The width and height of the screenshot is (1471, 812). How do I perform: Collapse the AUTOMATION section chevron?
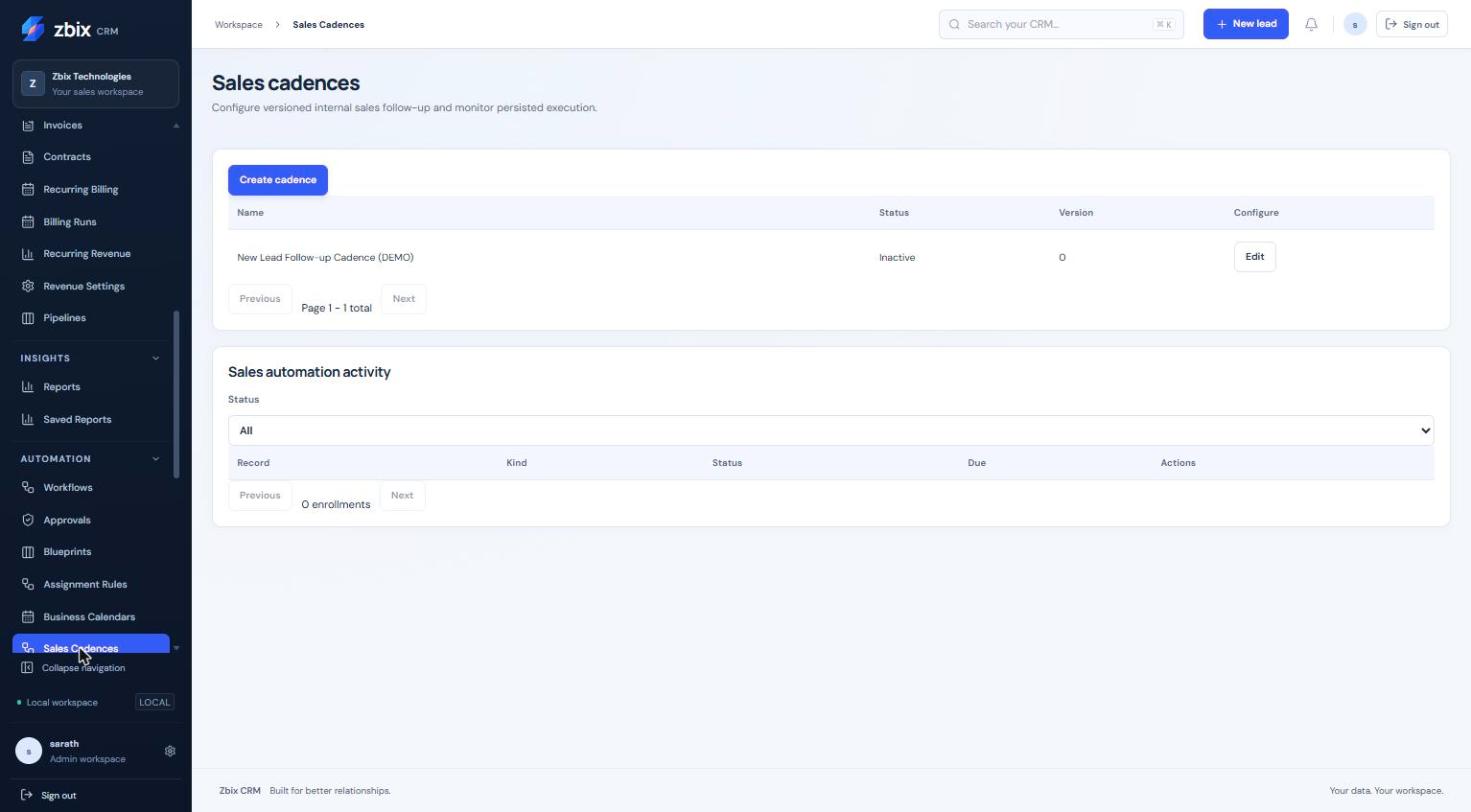[155, 459]
